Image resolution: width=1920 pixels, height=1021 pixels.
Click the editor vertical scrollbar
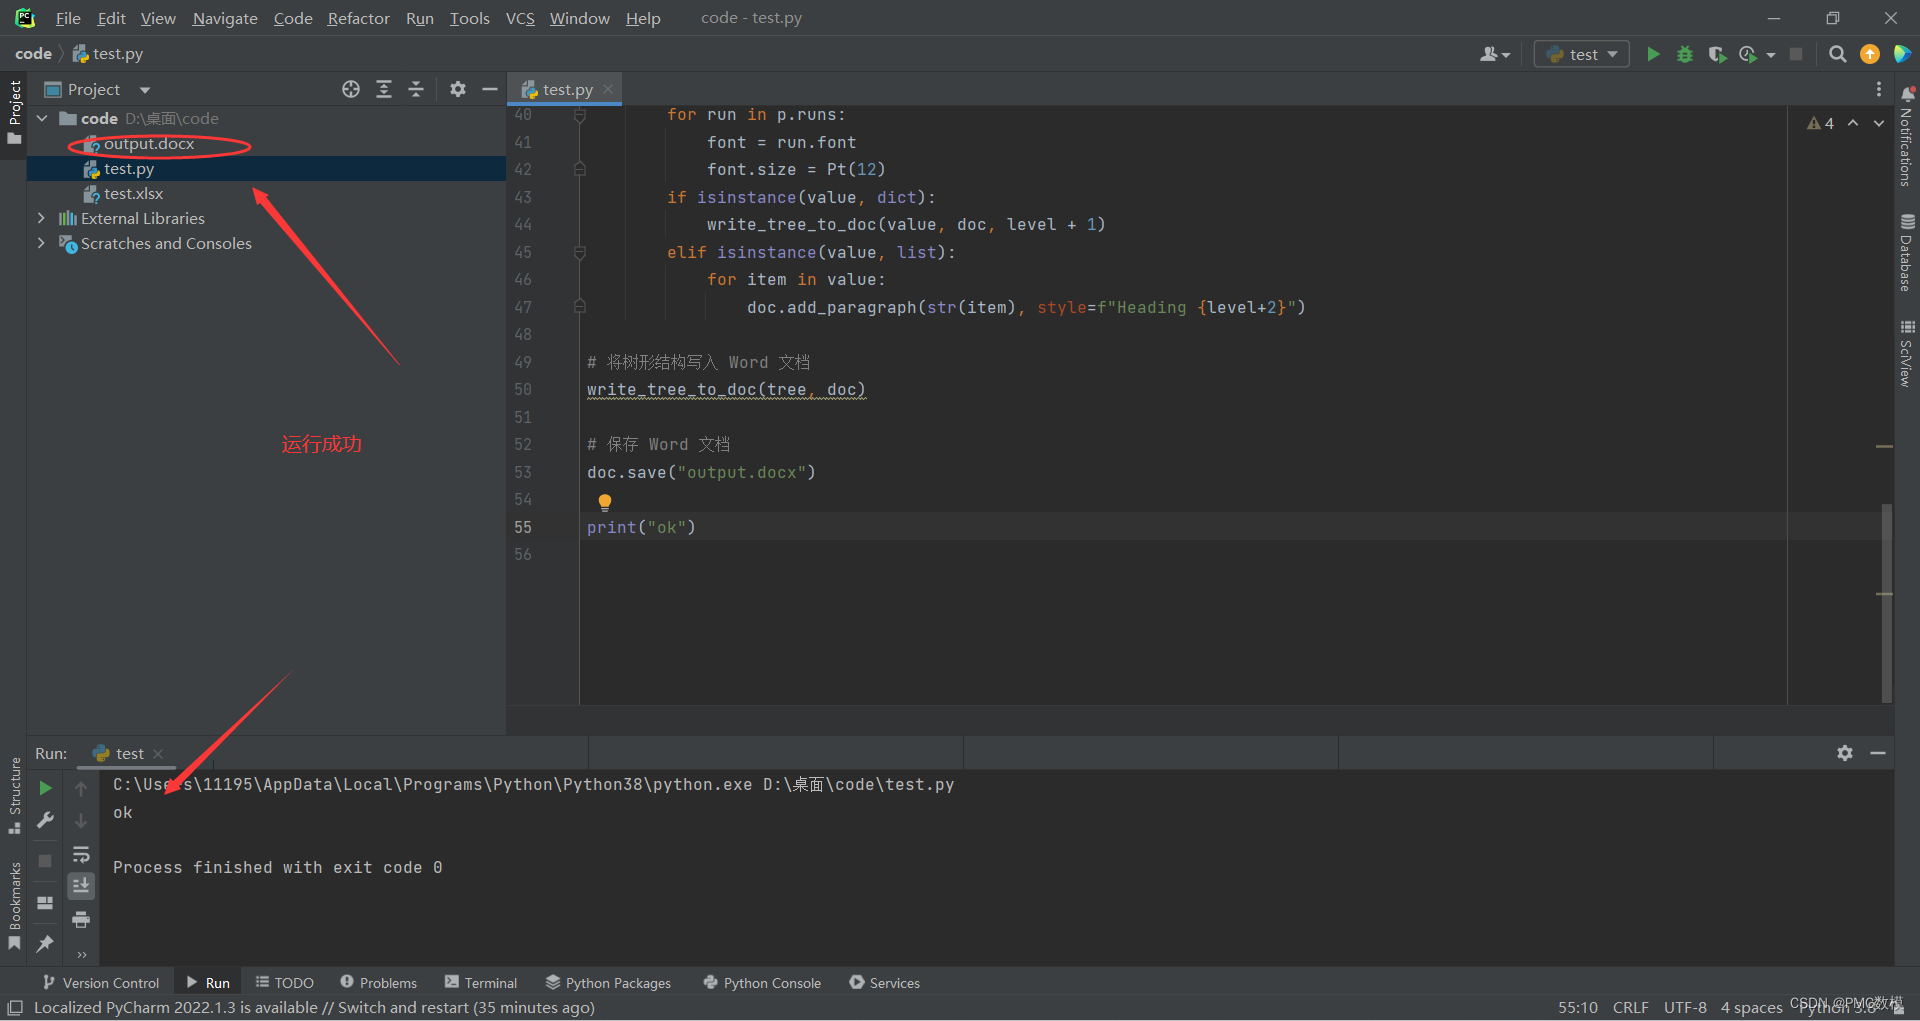click(x=1886, y=602)
